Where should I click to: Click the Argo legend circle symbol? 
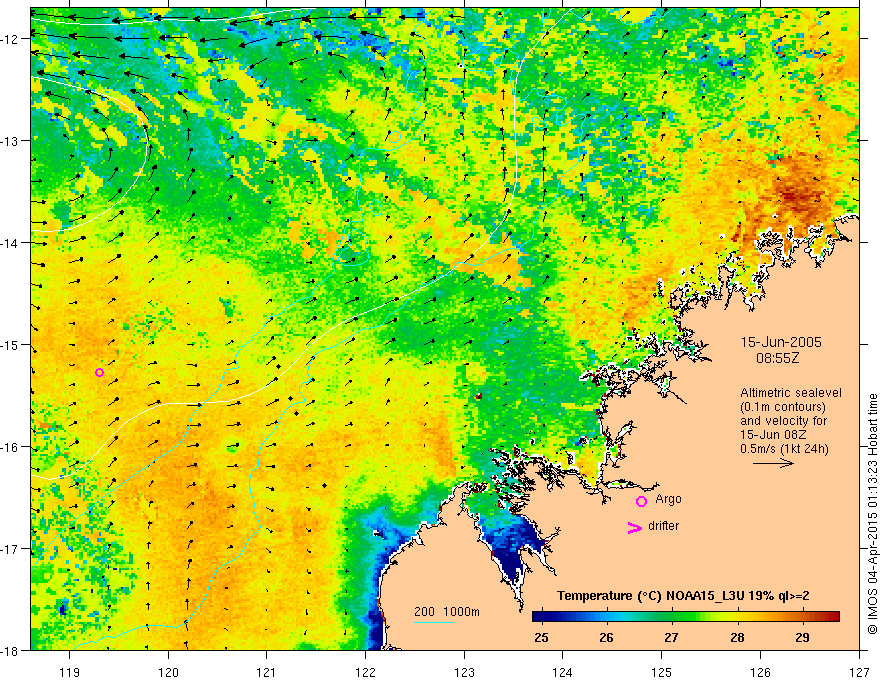[x=641, y=501]
